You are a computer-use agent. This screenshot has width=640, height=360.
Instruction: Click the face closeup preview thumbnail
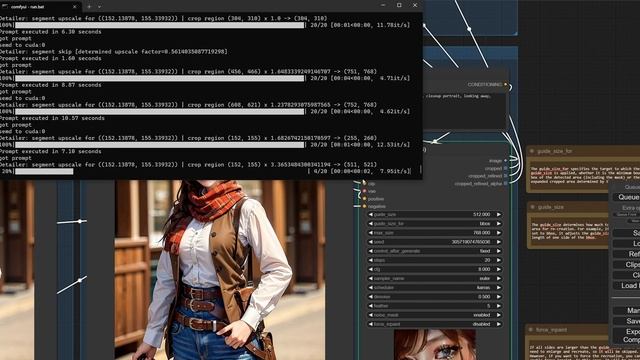434,345
